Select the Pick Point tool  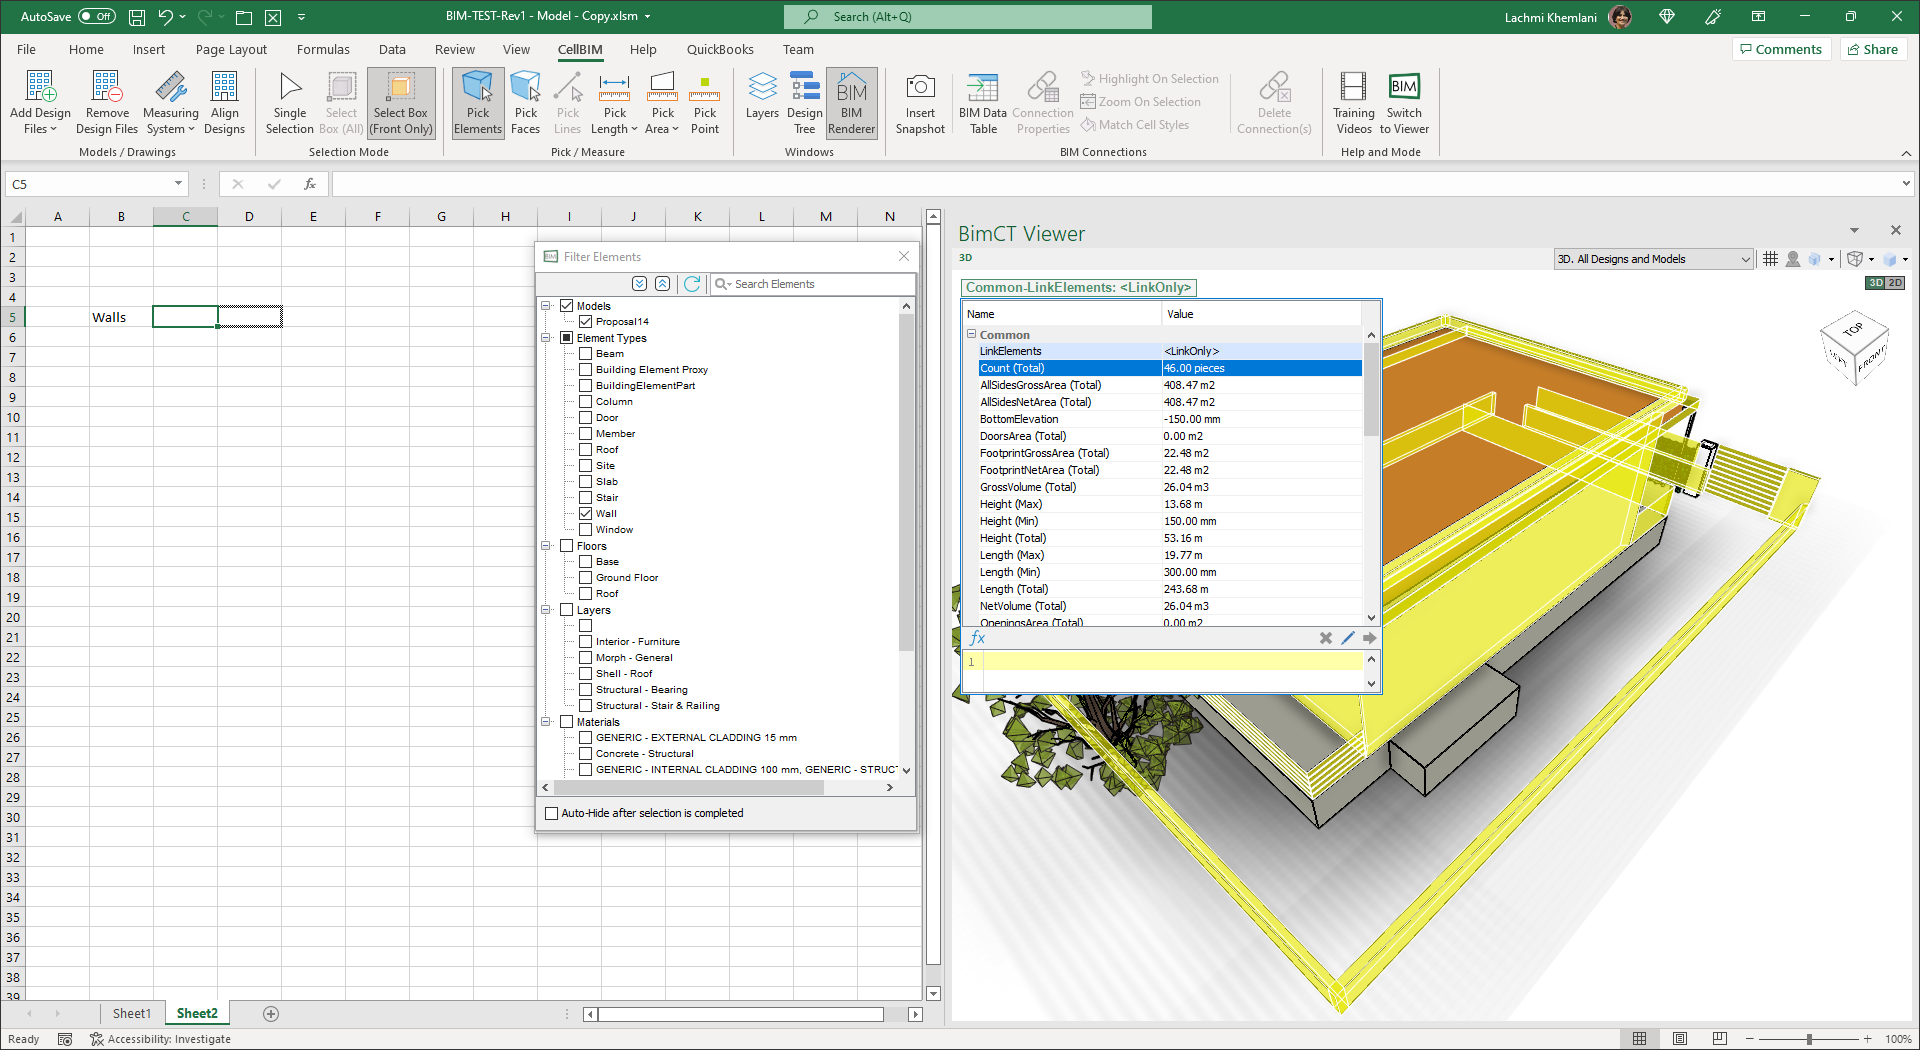[x=705, y=103]
